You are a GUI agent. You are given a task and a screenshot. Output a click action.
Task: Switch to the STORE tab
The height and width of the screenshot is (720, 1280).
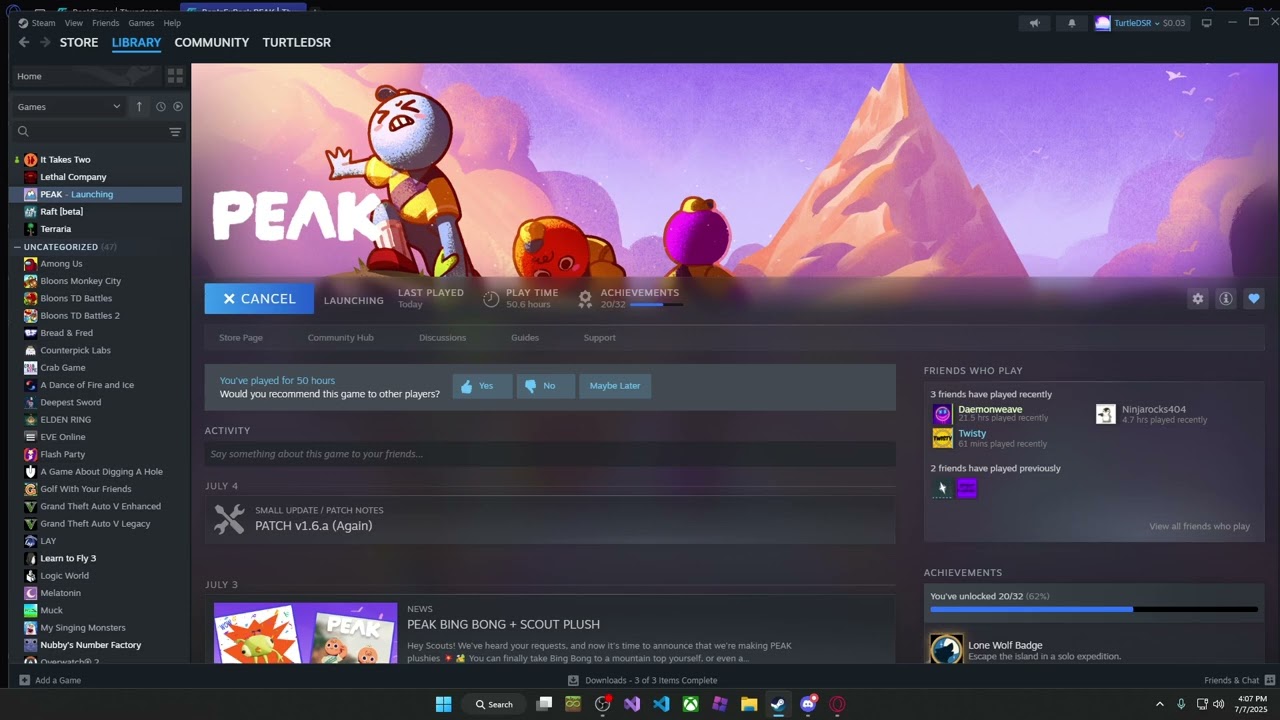click(79, 42)
